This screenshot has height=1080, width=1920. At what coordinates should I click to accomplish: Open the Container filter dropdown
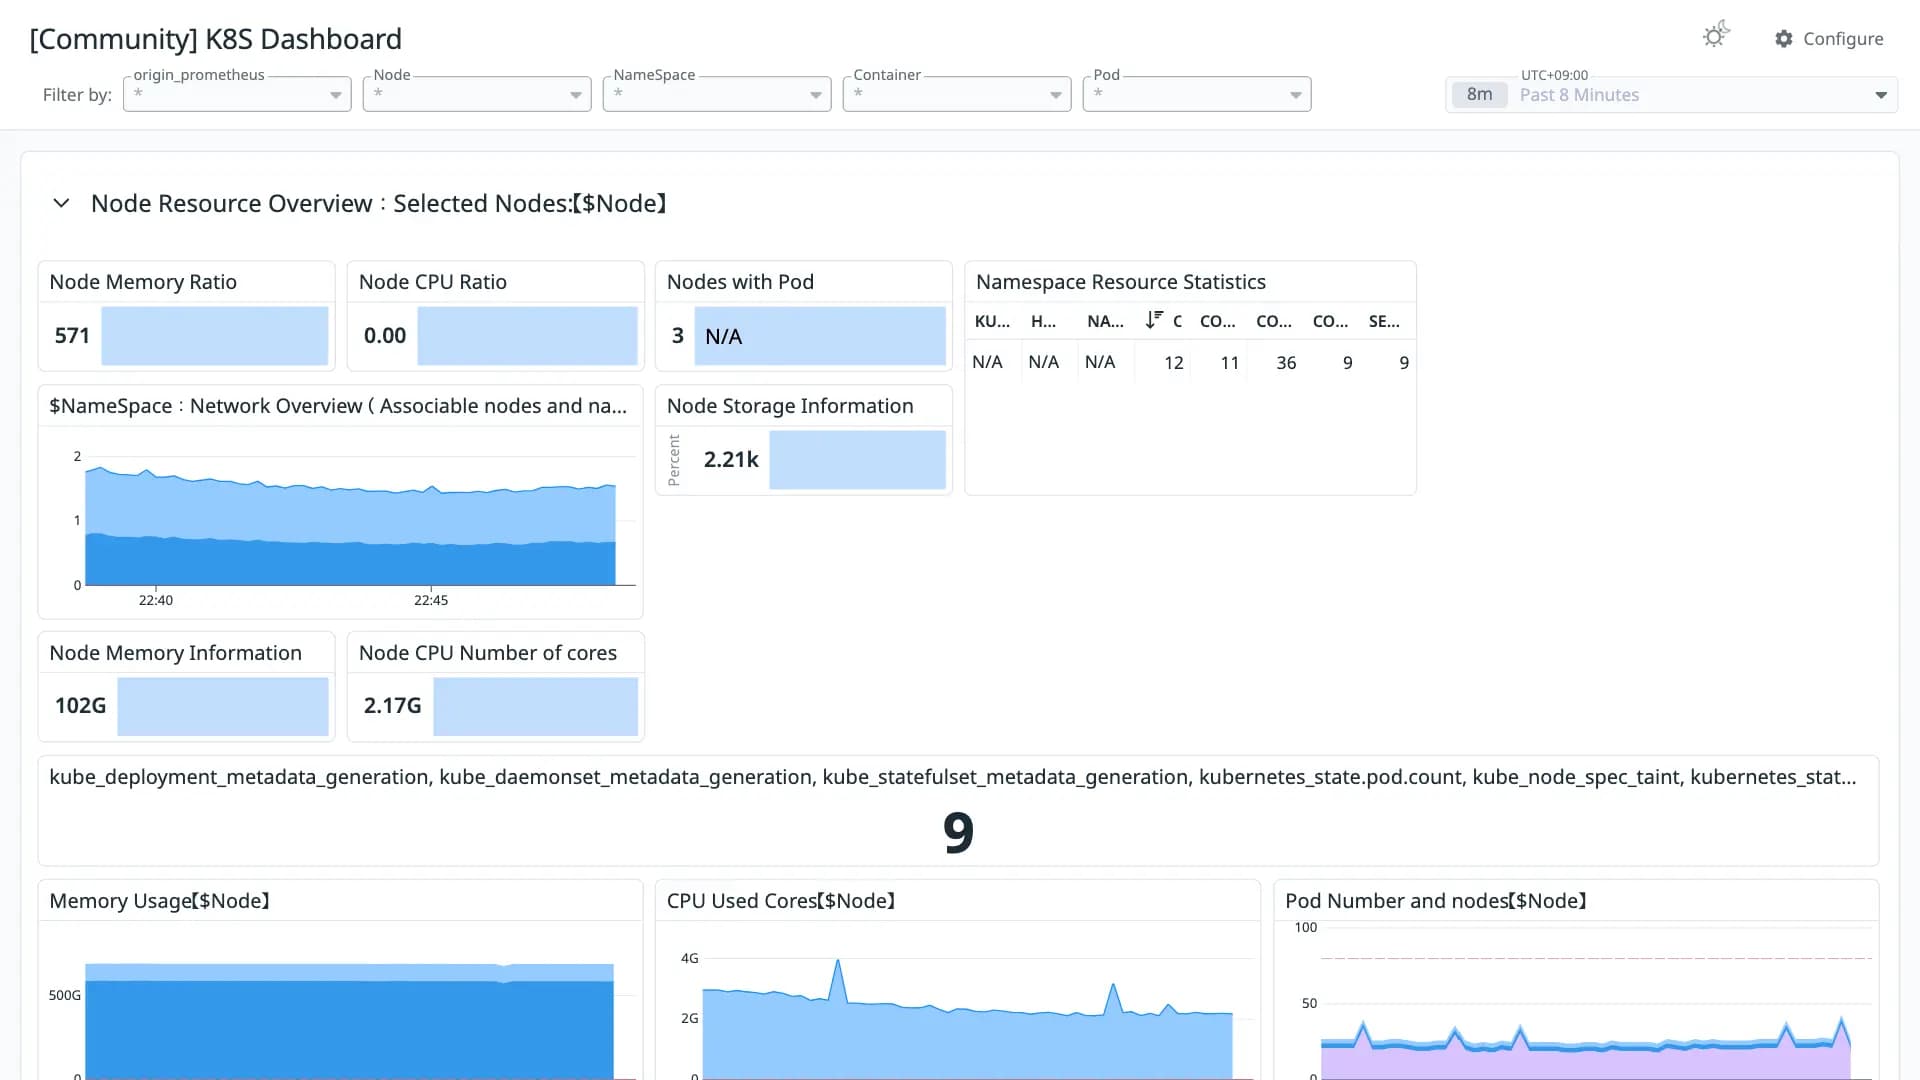click(x=957, y=94)
